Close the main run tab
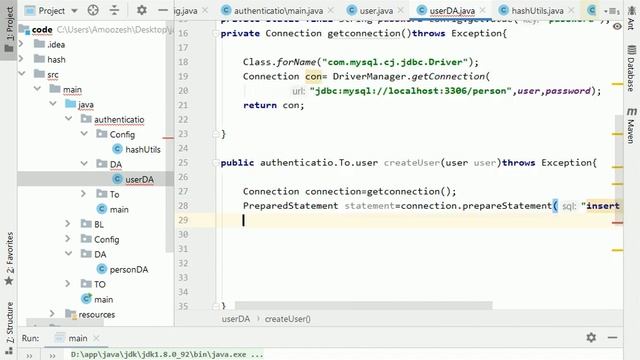The height and width of the screenshot is (360, 640). (96, 338)
